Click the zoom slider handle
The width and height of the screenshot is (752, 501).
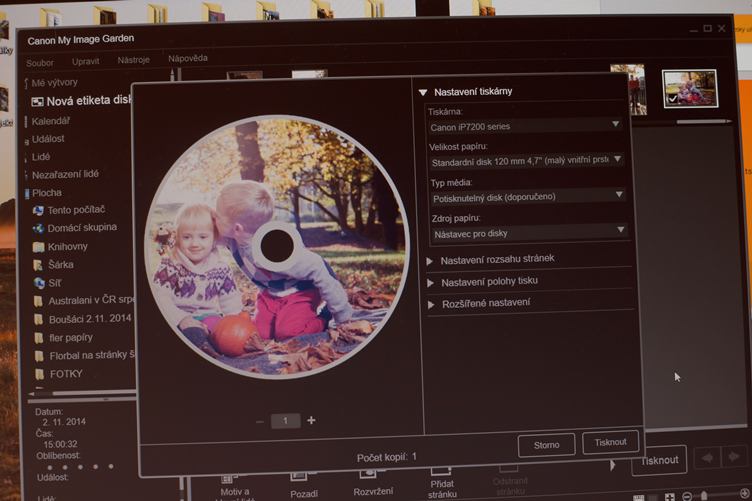click(704, 496)
